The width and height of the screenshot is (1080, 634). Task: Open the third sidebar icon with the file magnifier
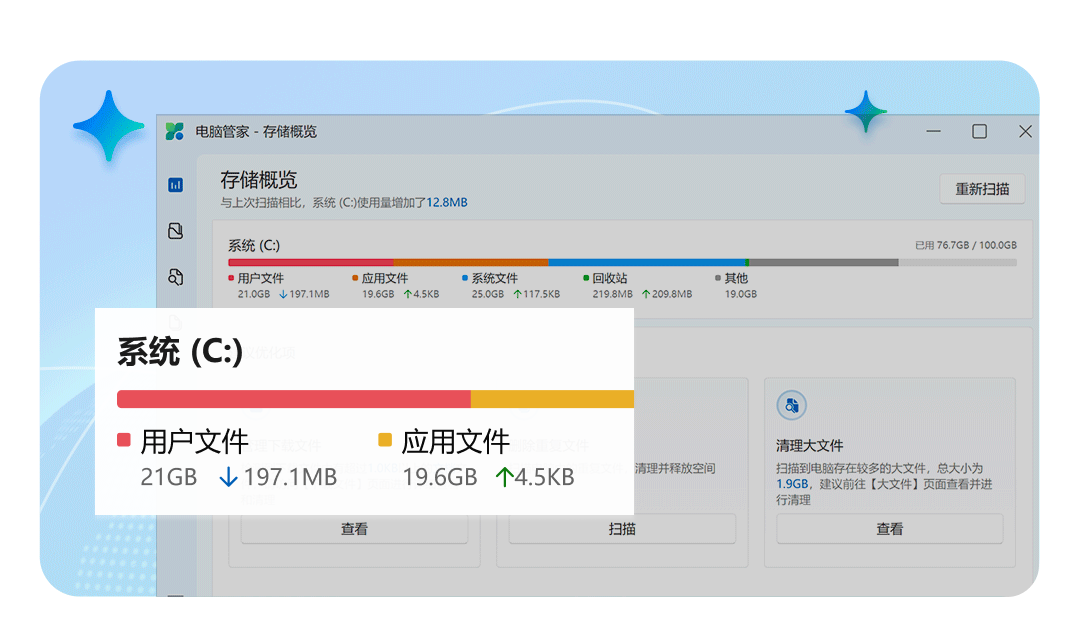pos(176,277)
